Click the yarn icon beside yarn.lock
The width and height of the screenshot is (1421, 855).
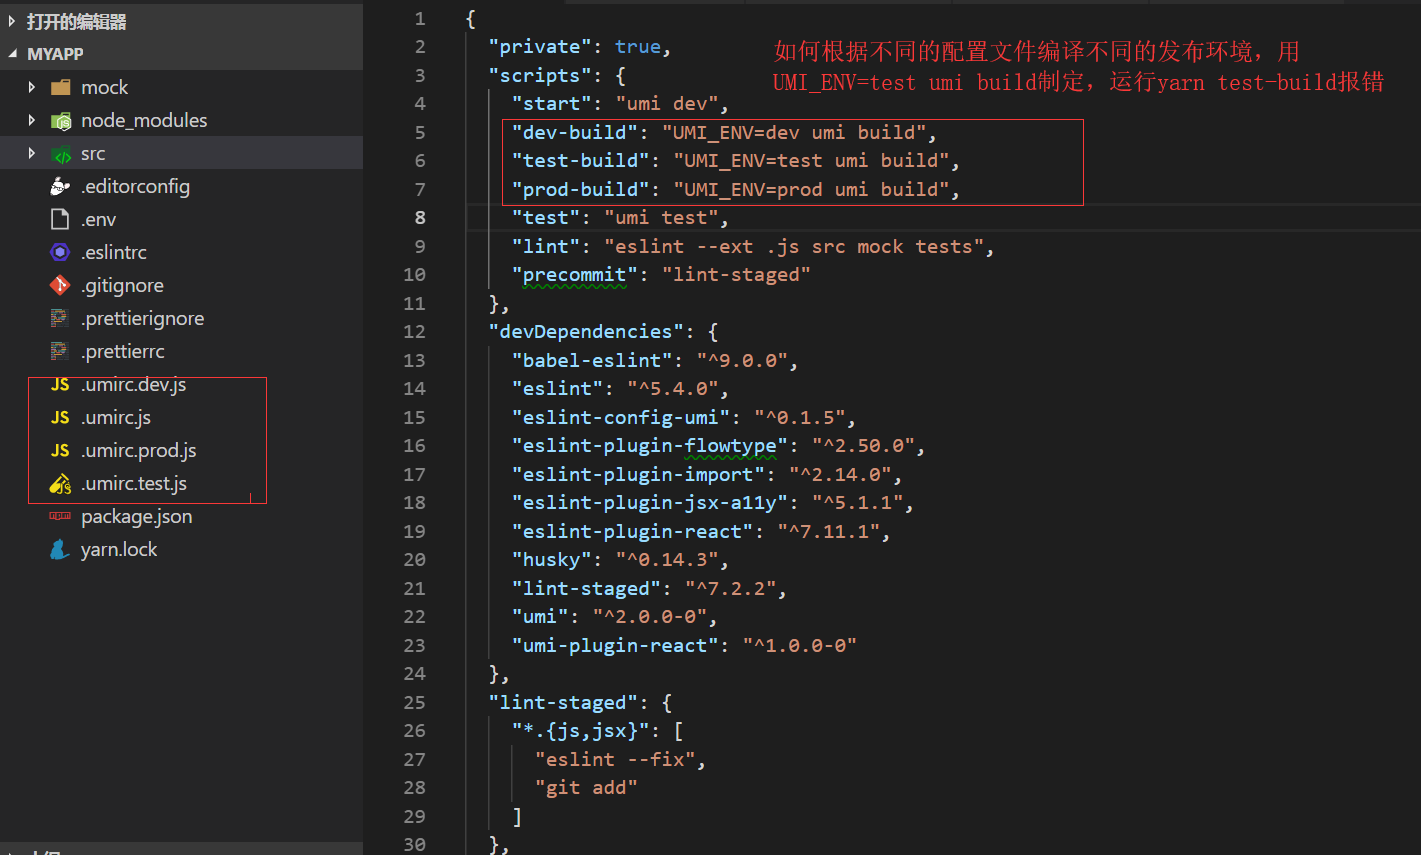pos(61,549)
